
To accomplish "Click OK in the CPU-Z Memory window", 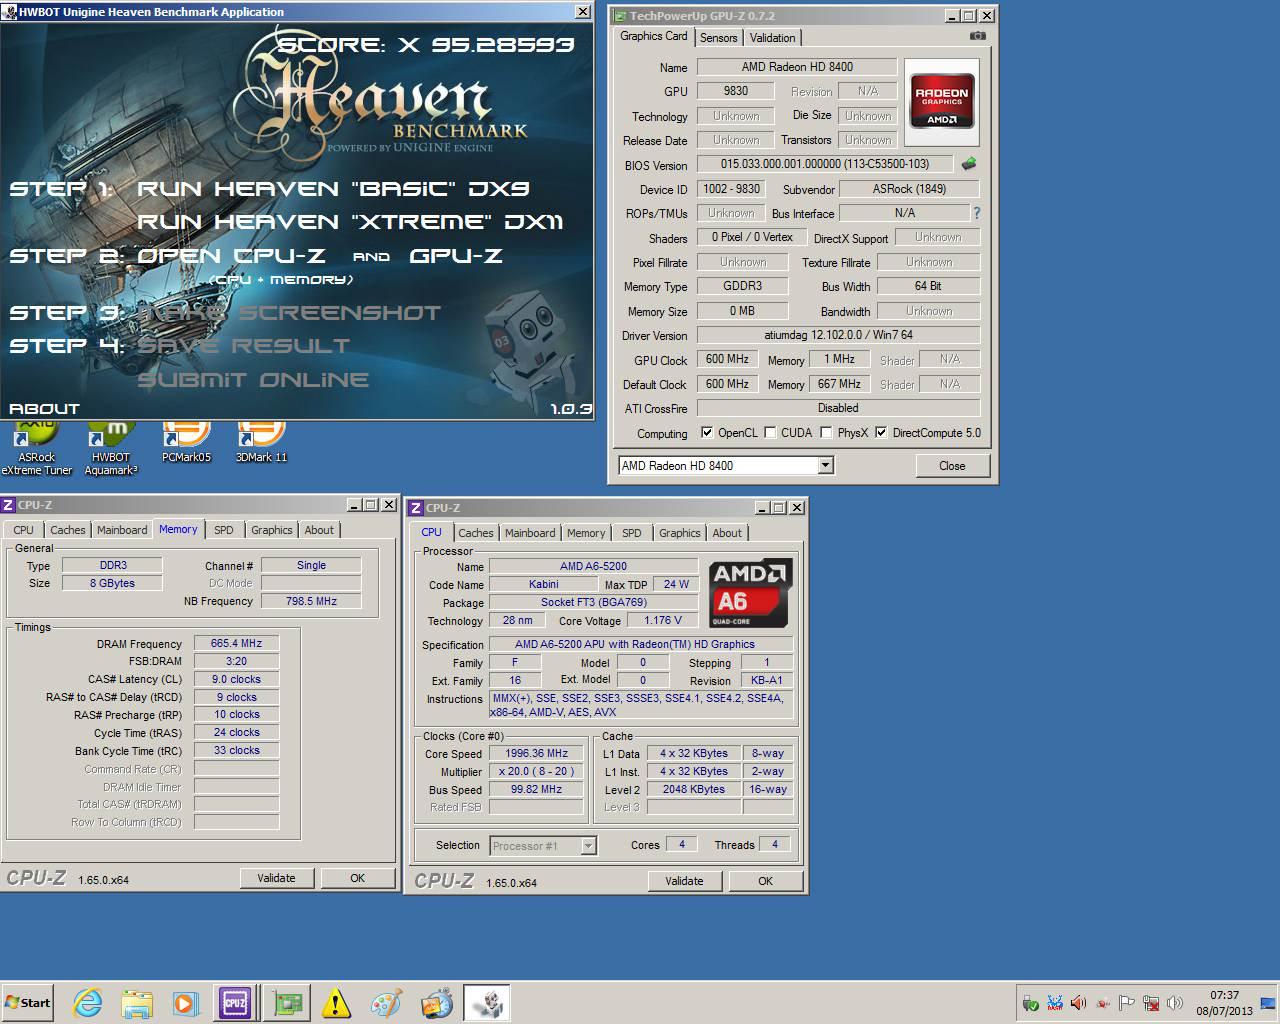I will [x=357, y=878].
